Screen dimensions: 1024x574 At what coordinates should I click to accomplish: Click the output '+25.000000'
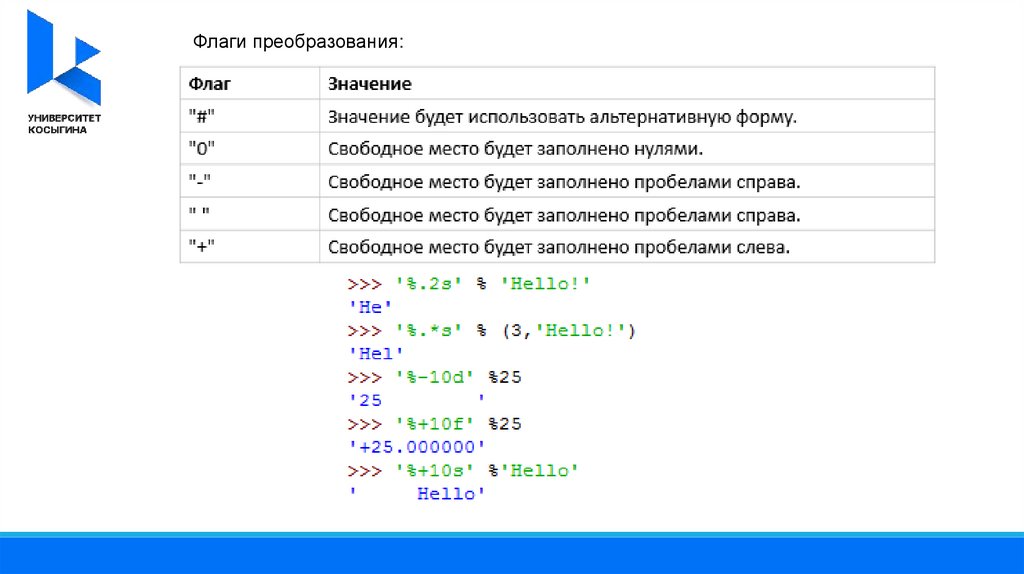(x=416, y=447)
